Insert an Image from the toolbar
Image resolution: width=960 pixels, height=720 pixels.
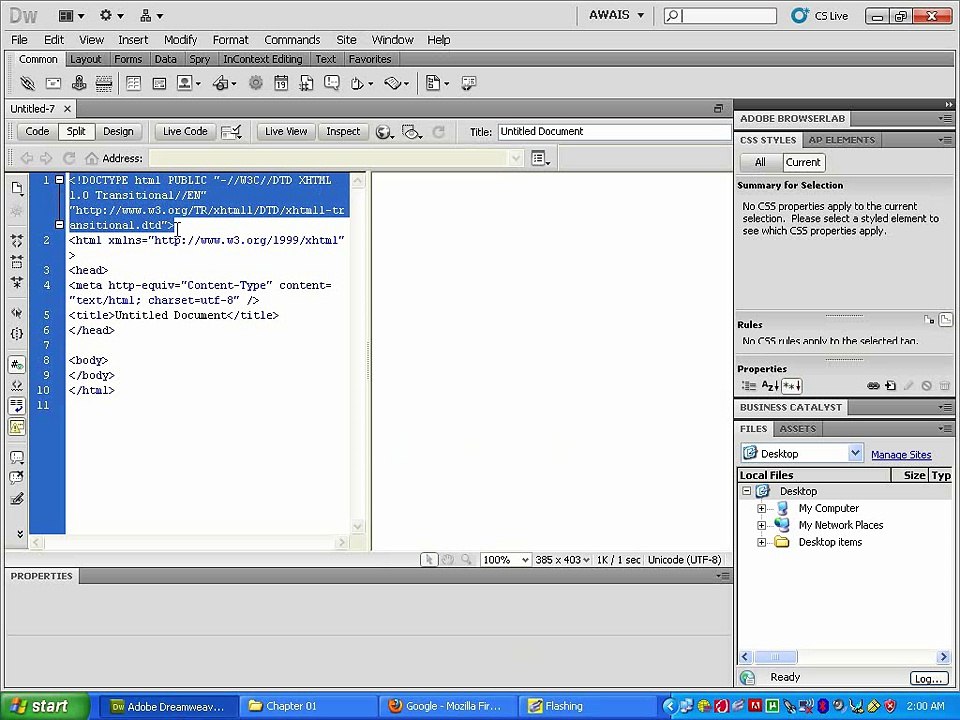(x=185, y=83)
